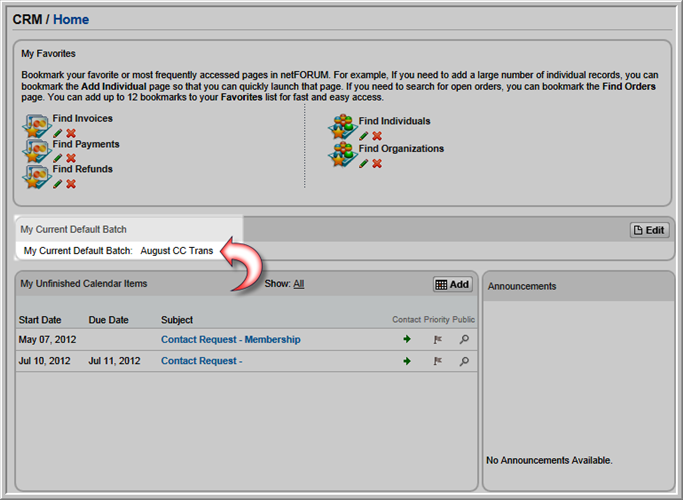
Task: Click contact arrow for Jul 10 item
Action: (407, 361)
